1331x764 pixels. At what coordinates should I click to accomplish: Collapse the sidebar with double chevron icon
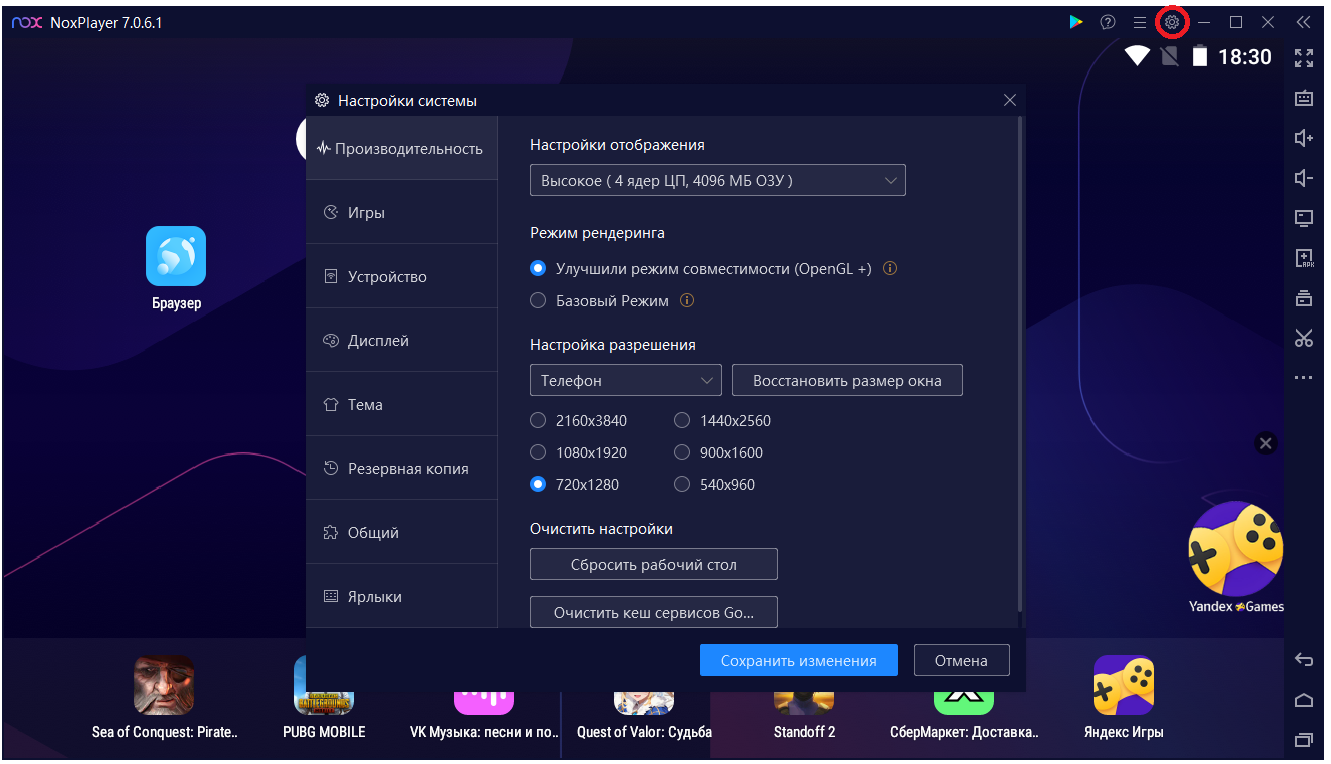click(1303, 21)
